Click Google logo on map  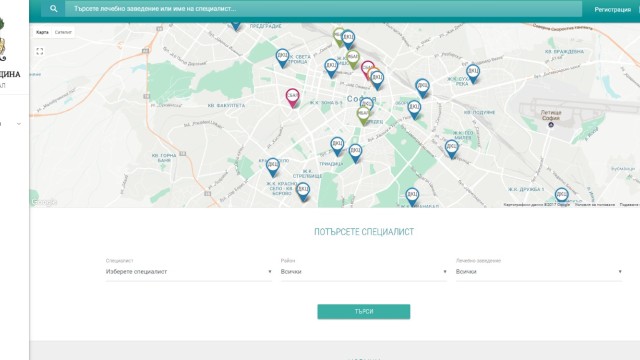44,202
